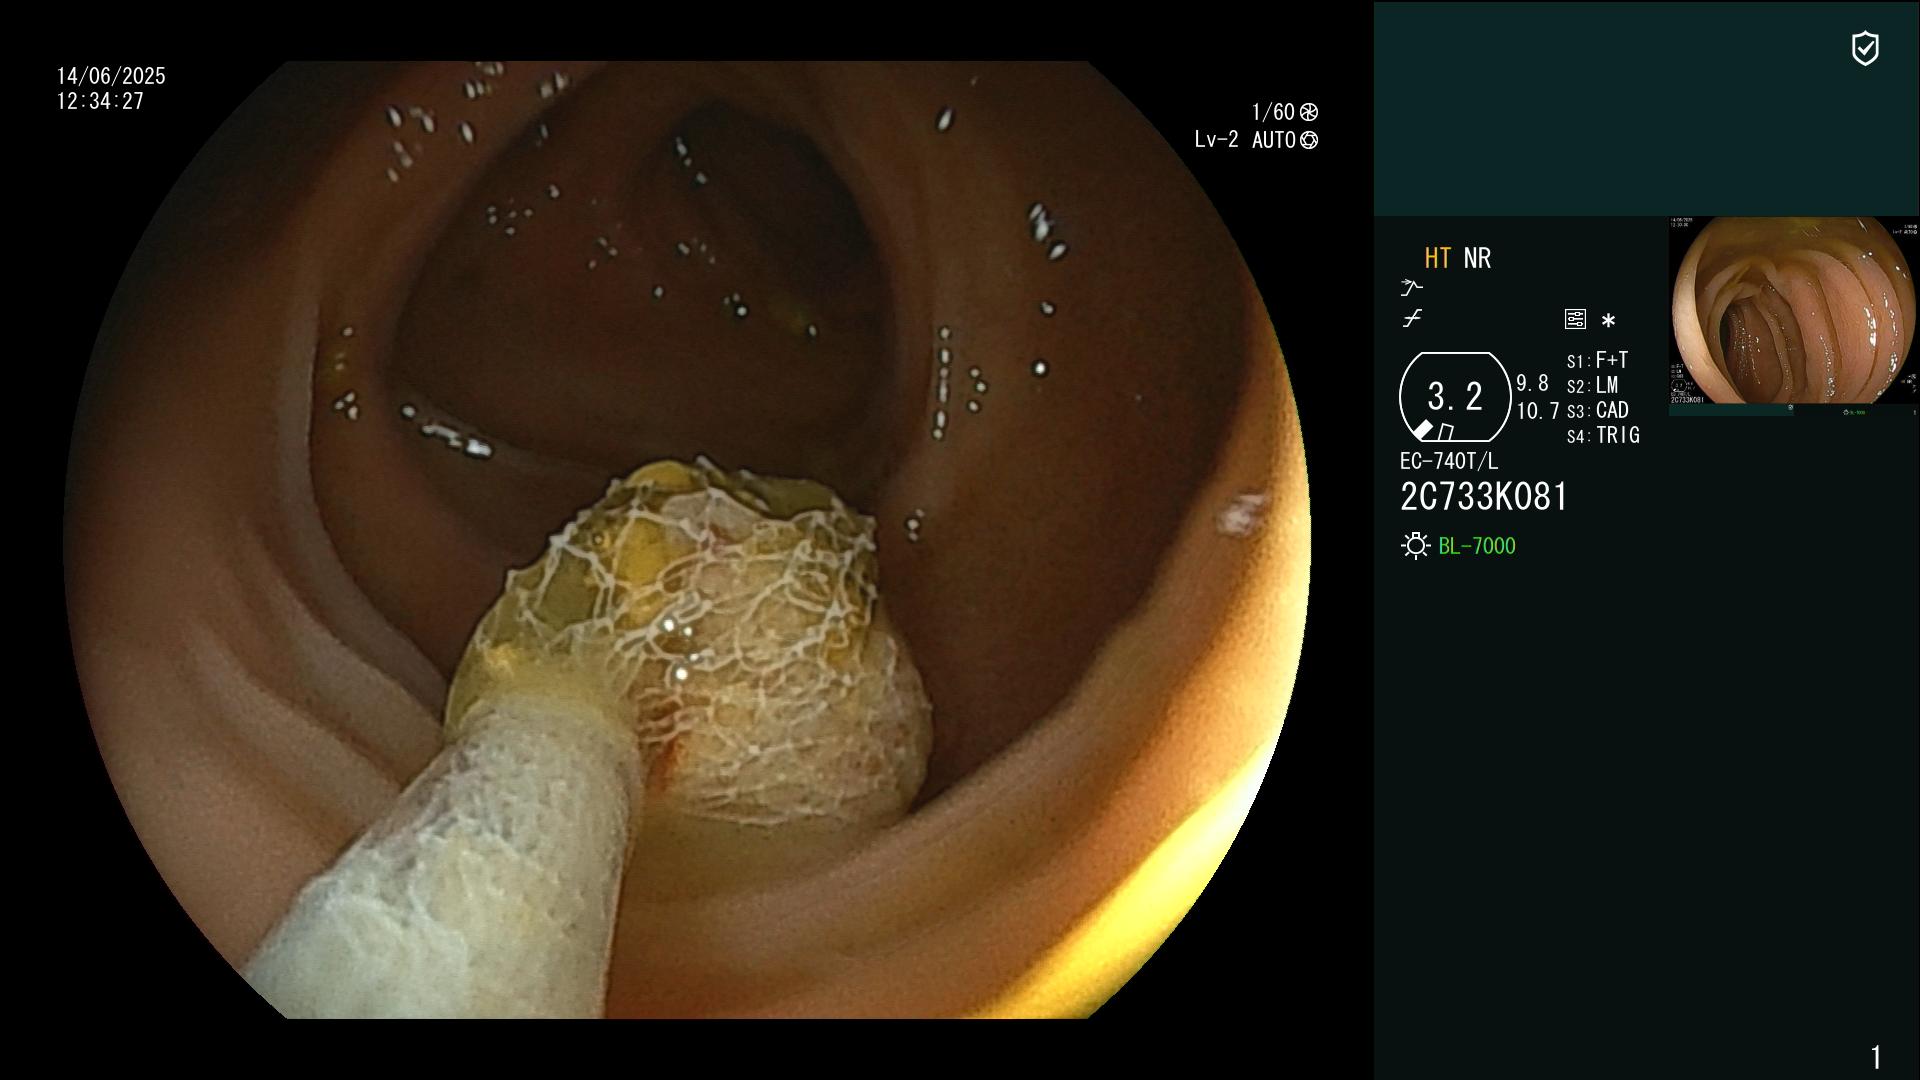The height and width of the screenshot is (1080, 1920).
Task: Click the slashed f tone icon
Action: tap(1412, 319)
